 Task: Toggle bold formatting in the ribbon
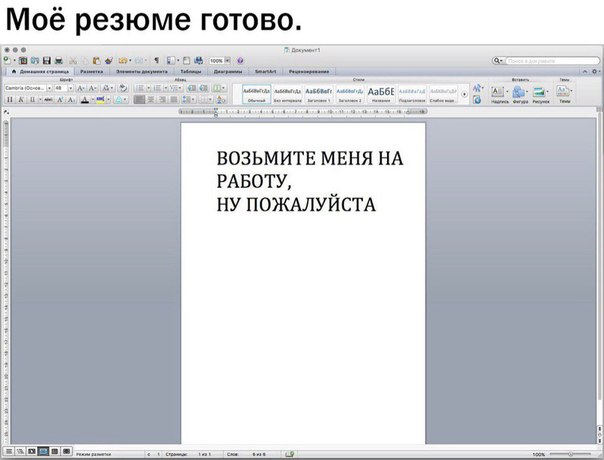[9, 100]
